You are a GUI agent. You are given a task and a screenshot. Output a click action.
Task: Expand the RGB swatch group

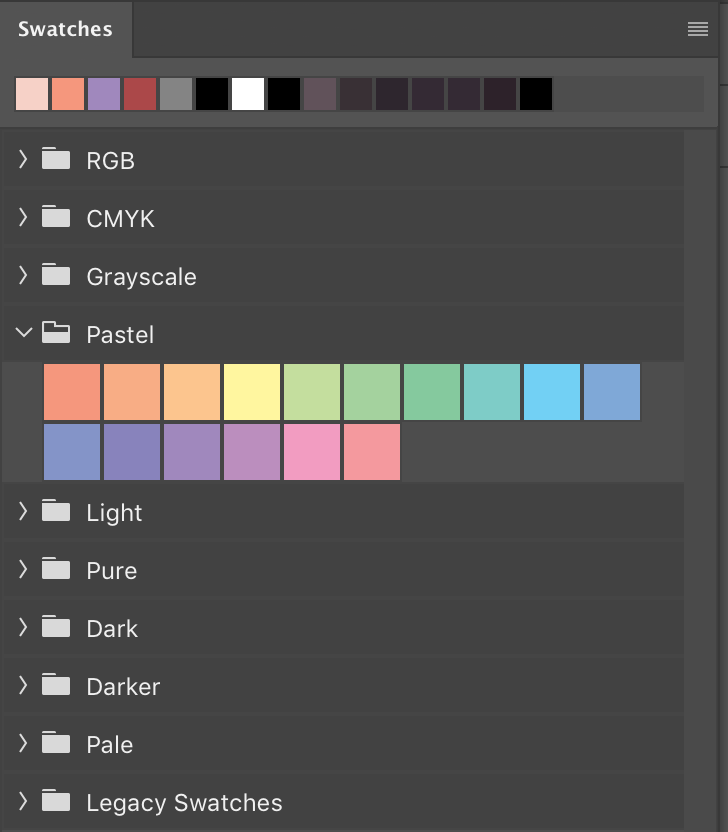click(22, 159)
